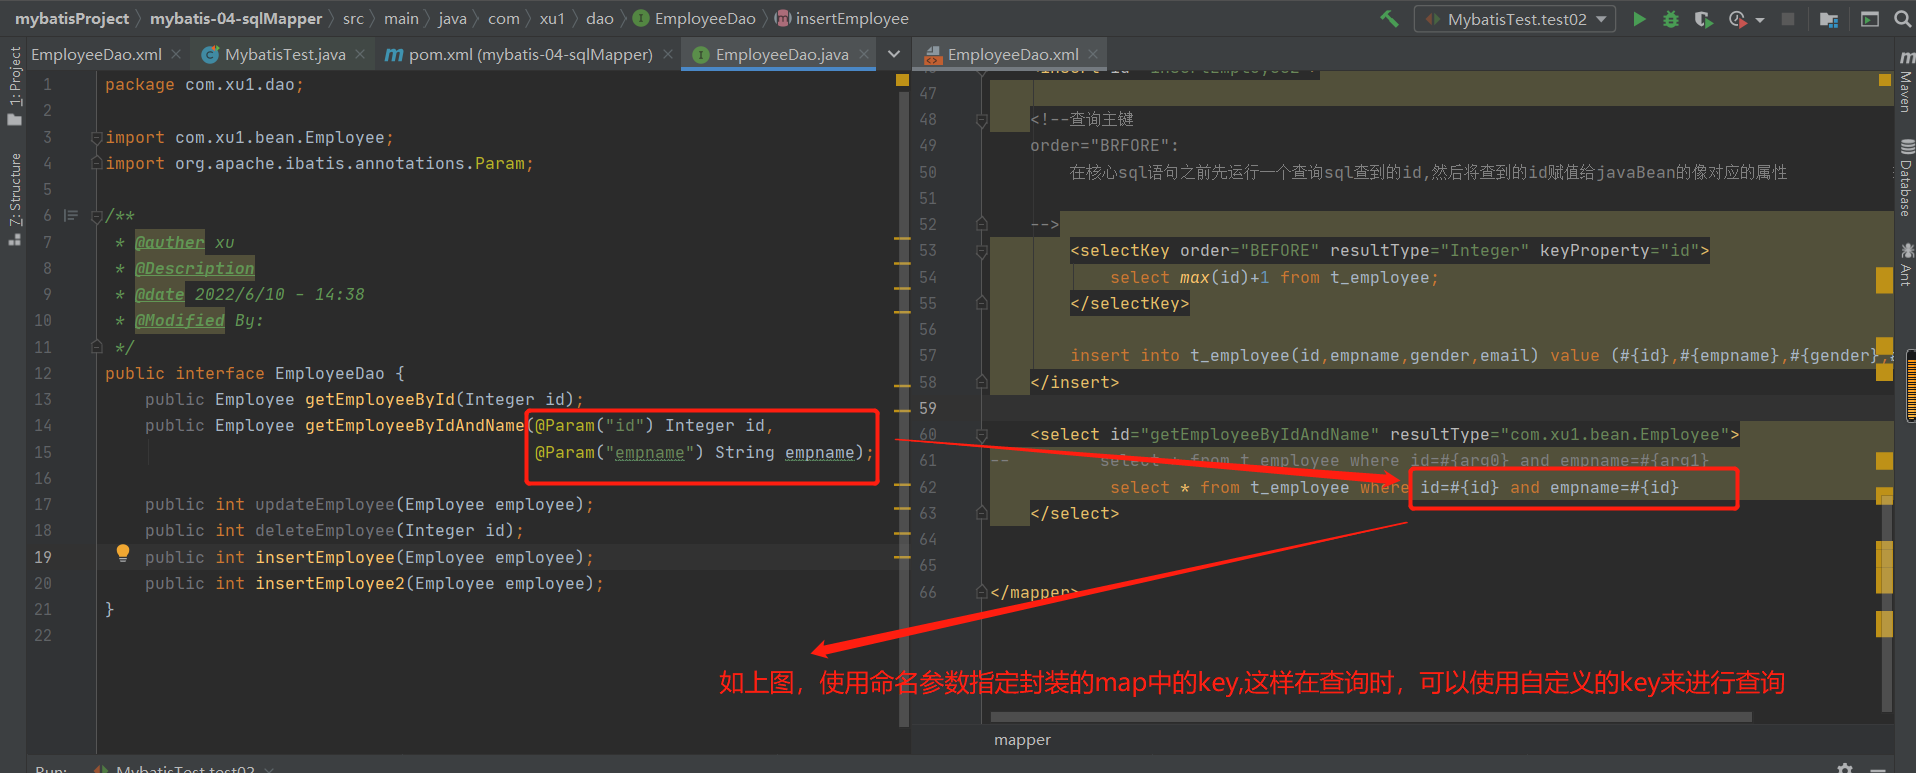Collapse the selectKey fold at line 53
The image size is (1916, 773).
click(981, 251)
